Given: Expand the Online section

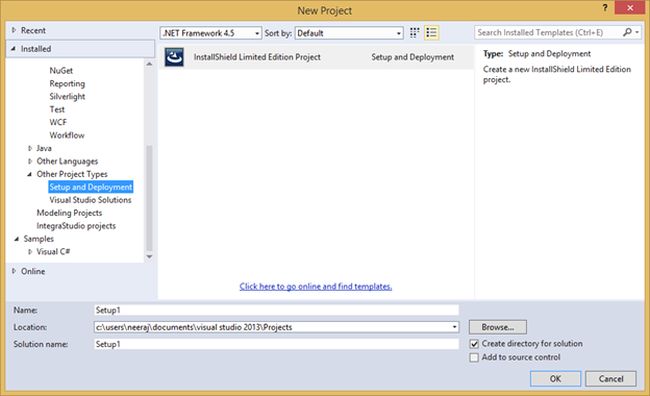Looking at the screenshot, I should pos(14,271).
